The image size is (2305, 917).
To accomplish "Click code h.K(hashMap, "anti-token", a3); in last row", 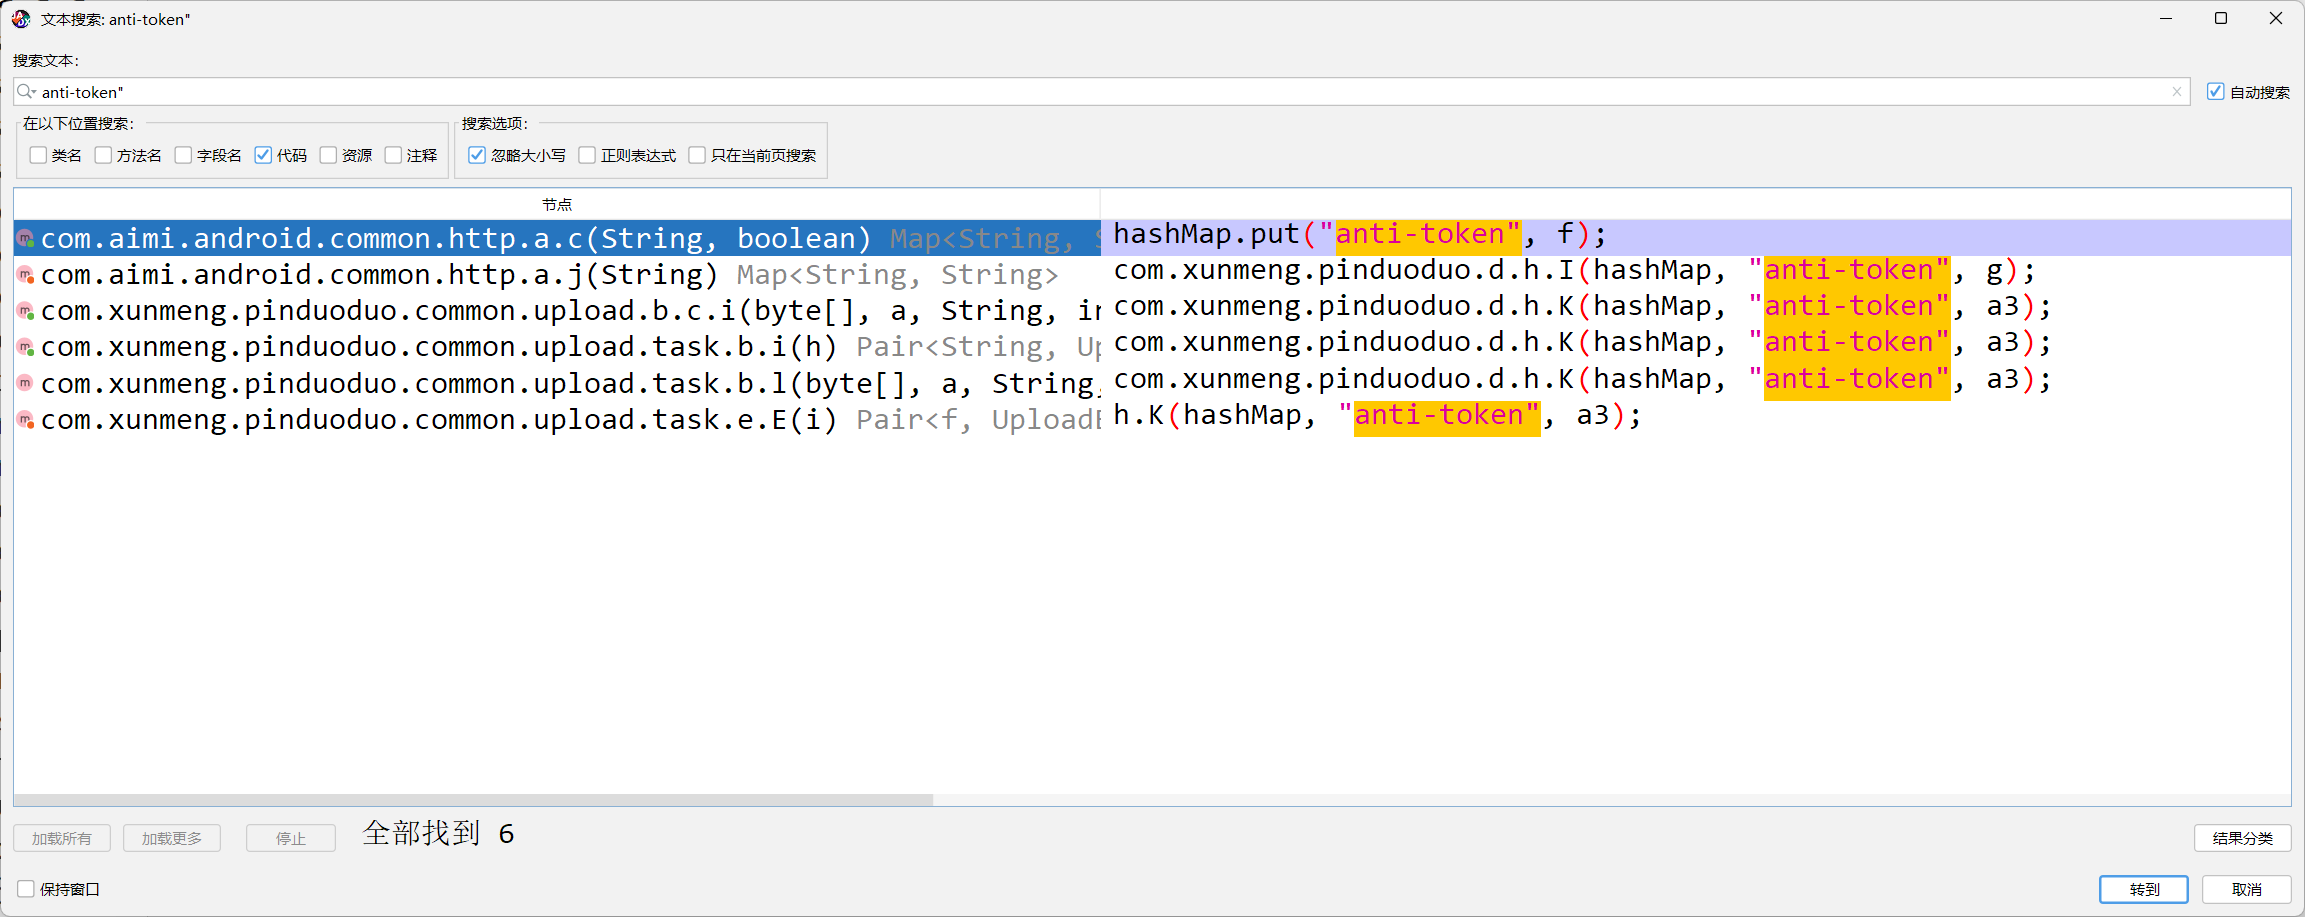I will pyautogui.click(x=1377, y=415).
